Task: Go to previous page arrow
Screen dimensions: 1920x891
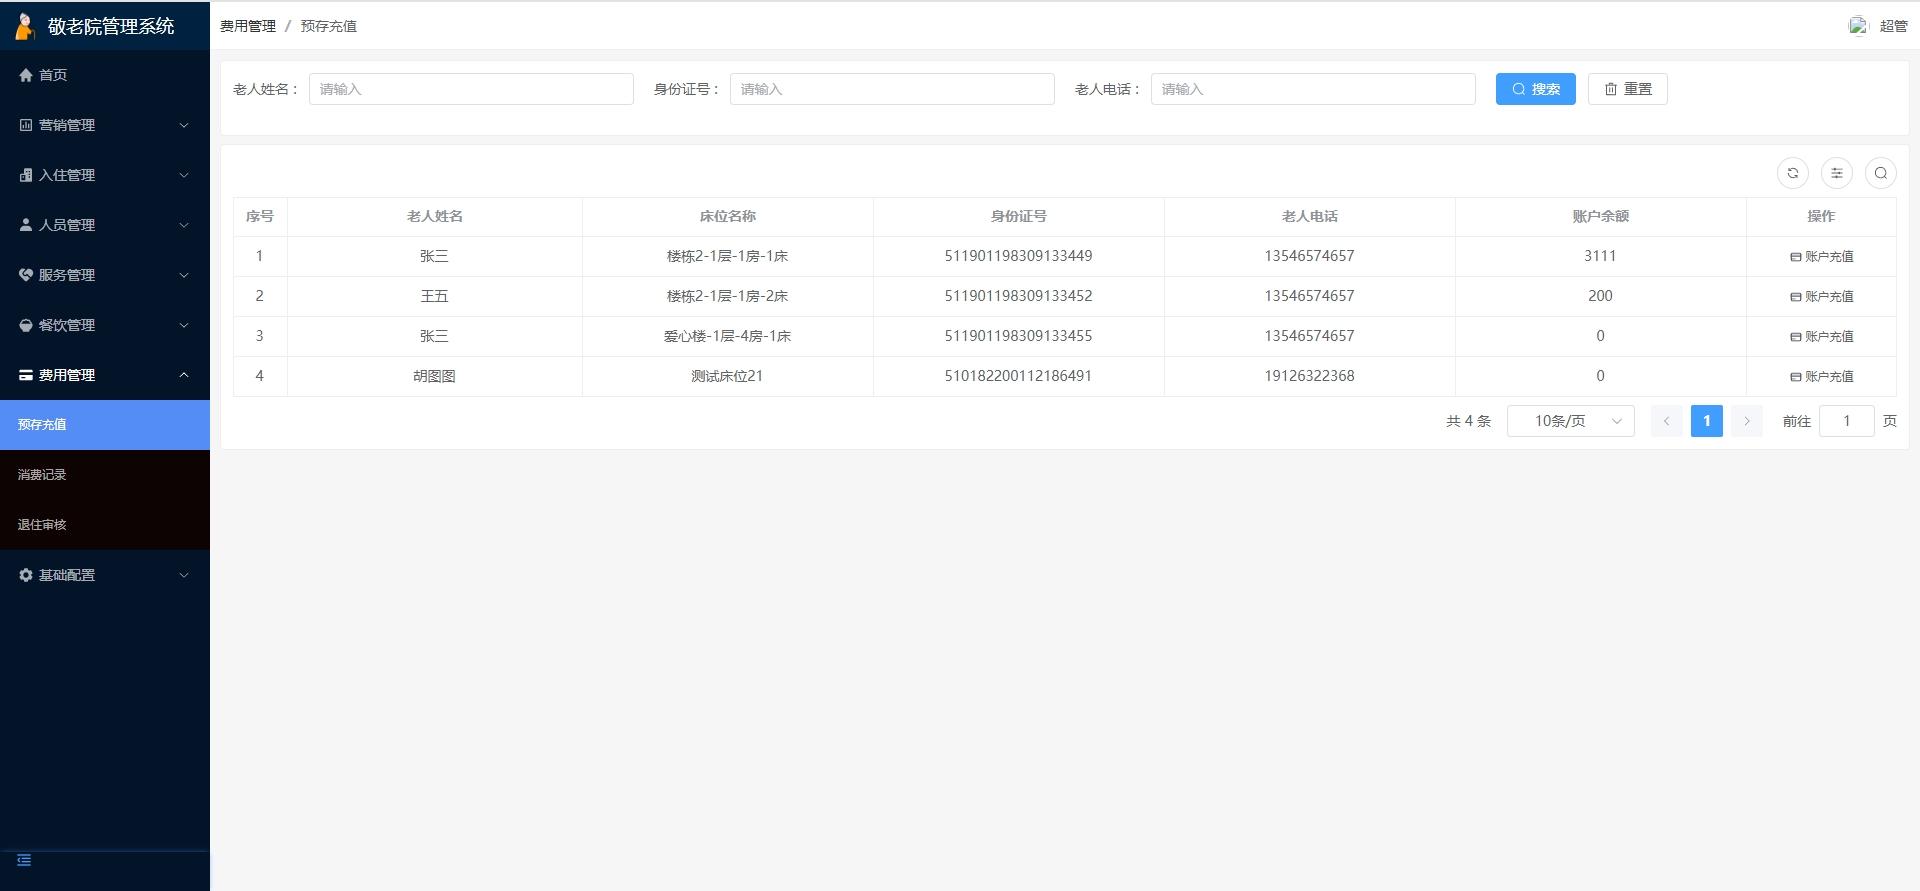Action: (1666, 421)
